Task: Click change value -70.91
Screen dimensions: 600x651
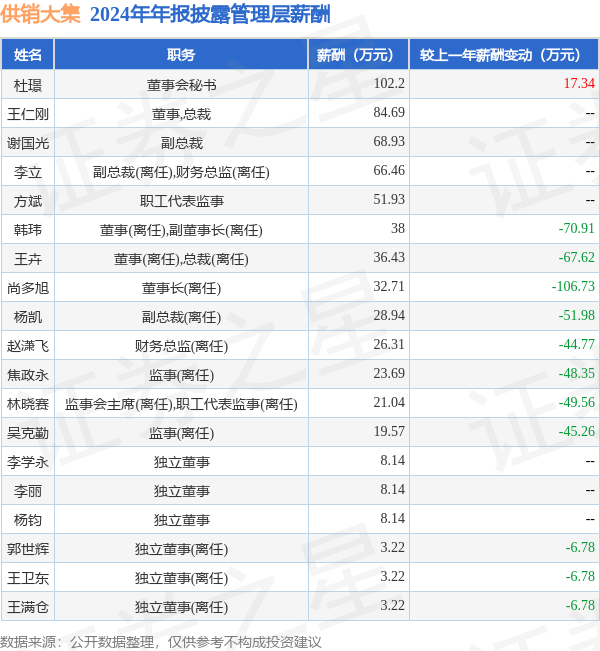Action: [577, 229]
